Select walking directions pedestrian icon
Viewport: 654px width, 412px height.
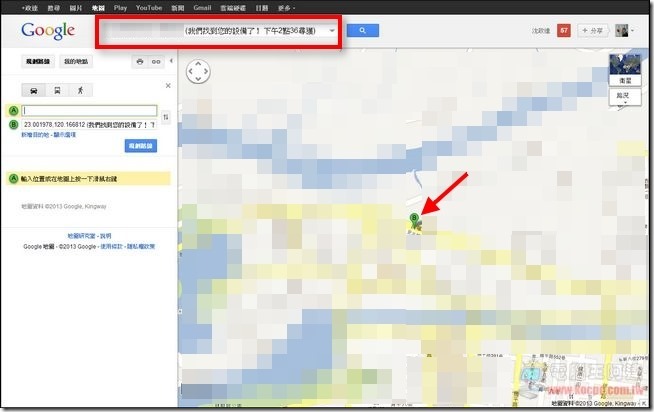tap(80, 90)
